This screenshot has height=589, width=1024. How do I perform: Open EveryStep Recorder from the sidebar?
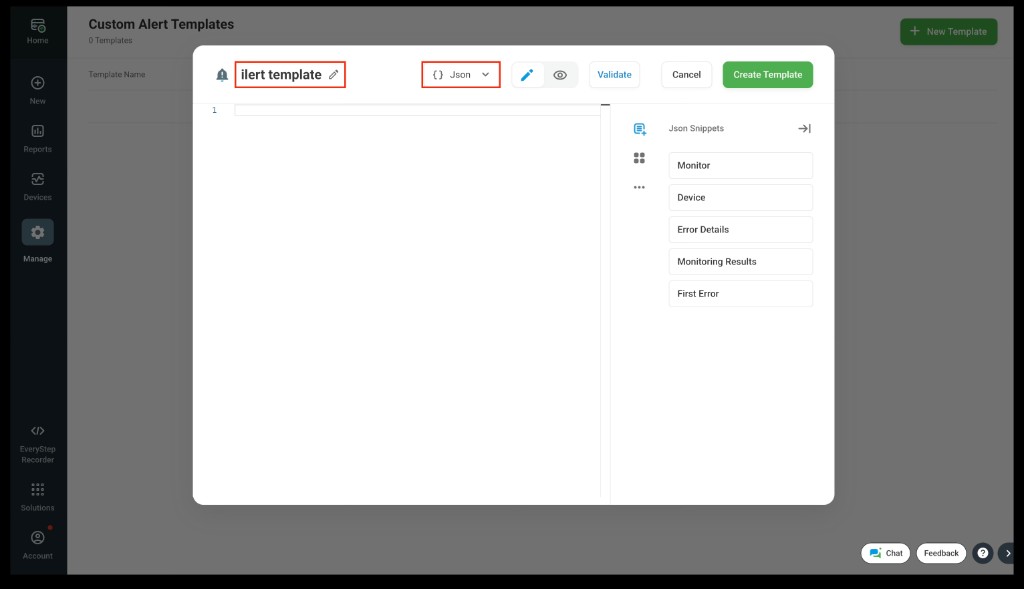click(37, 444)
